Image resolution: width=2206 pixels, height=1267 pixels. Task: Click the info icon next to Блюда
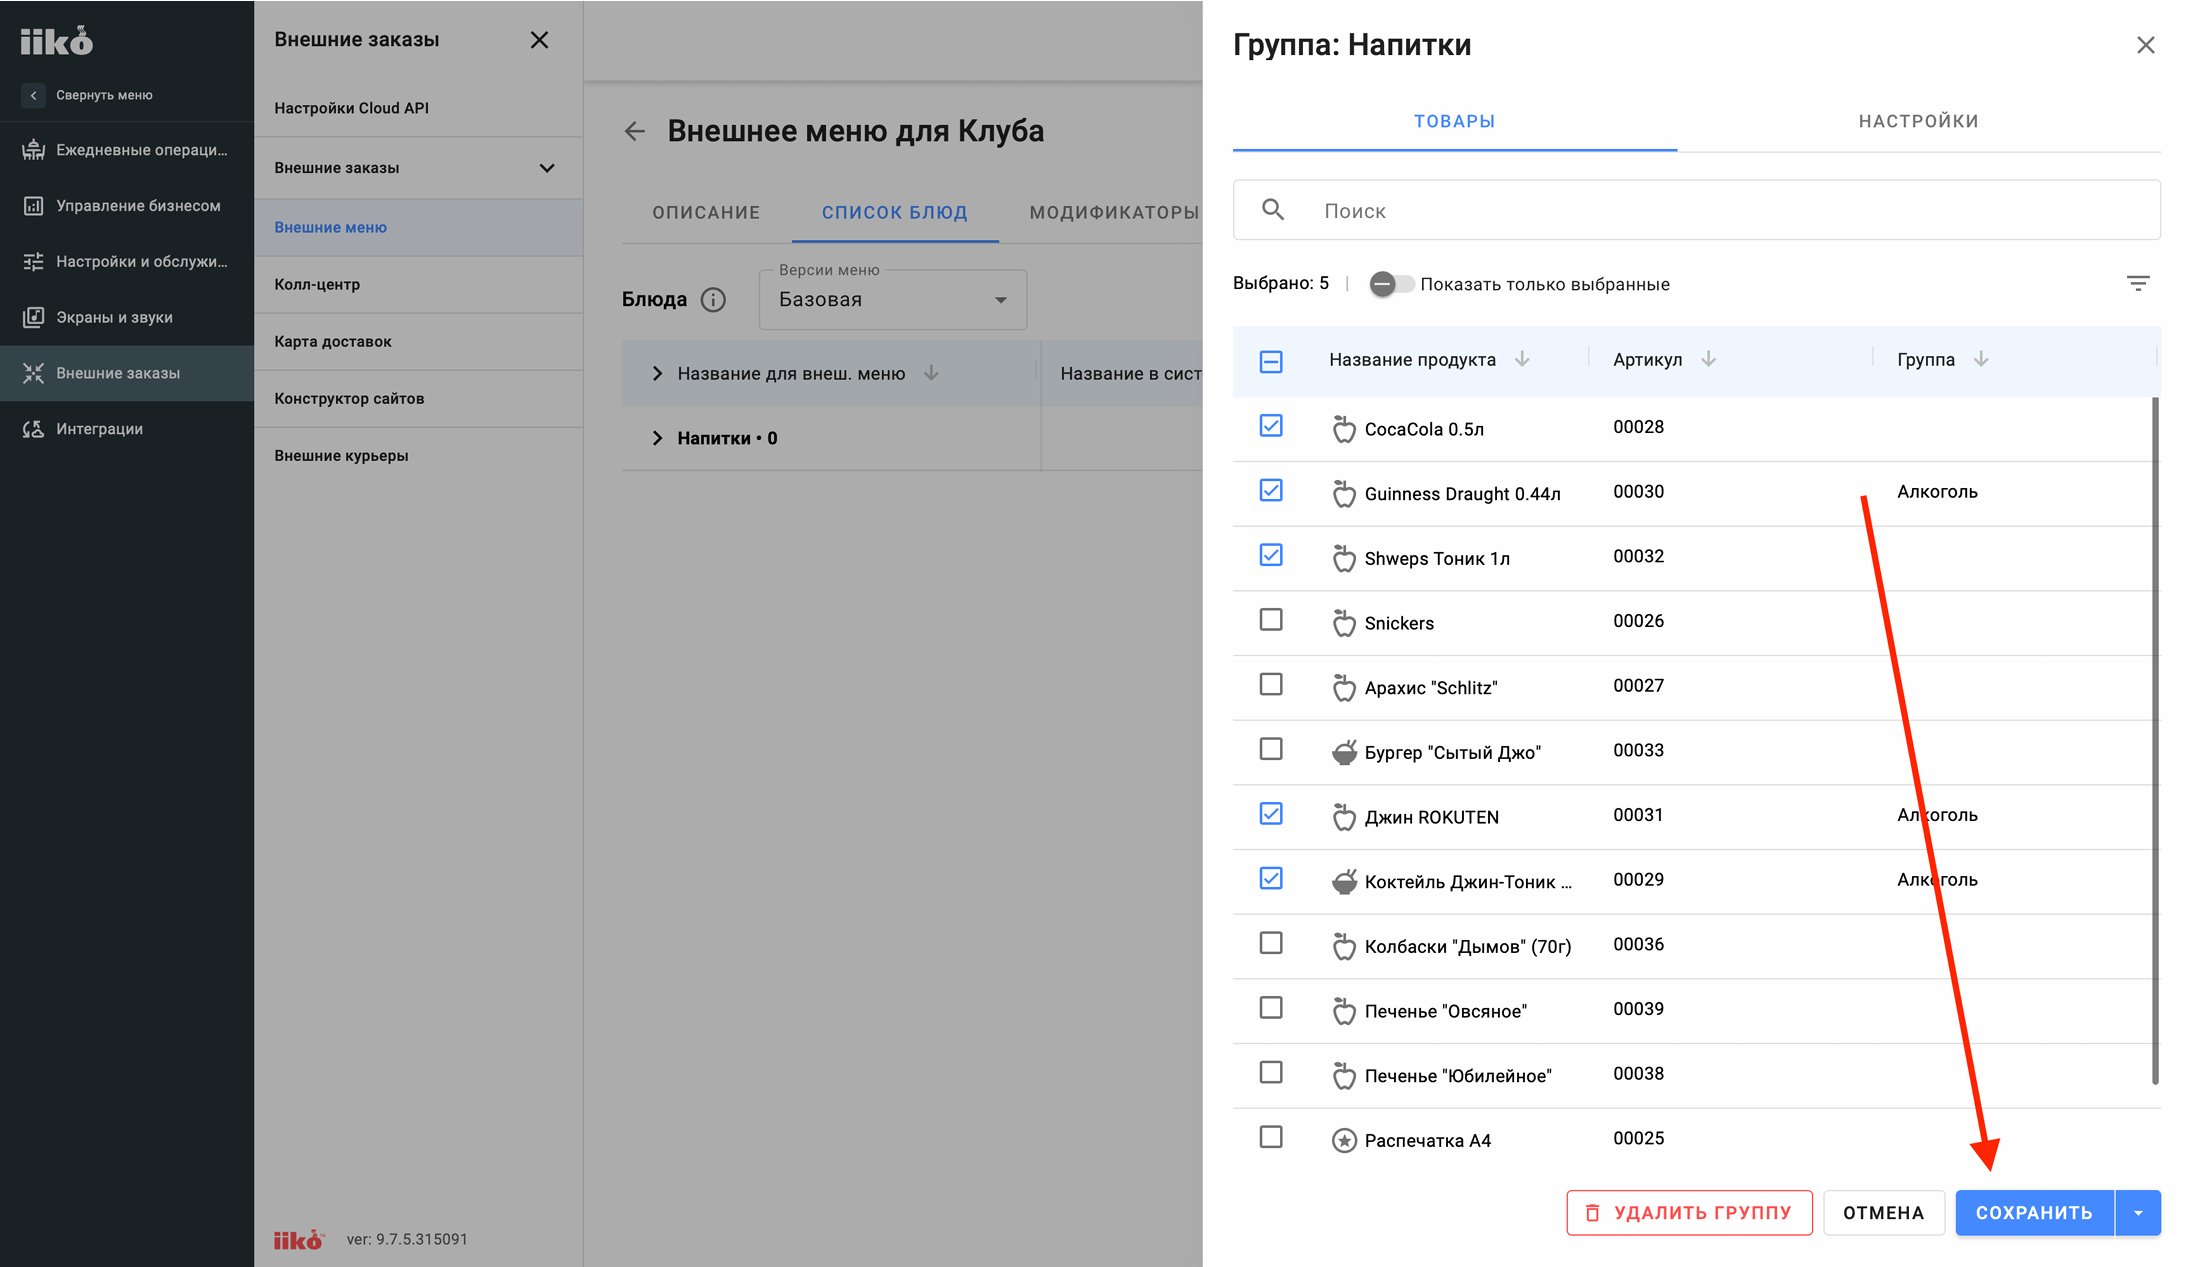[713, 300]
